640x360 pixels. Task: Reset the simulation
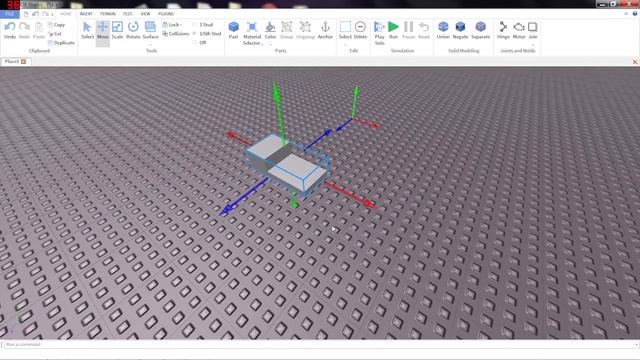(x=424, y=31)
